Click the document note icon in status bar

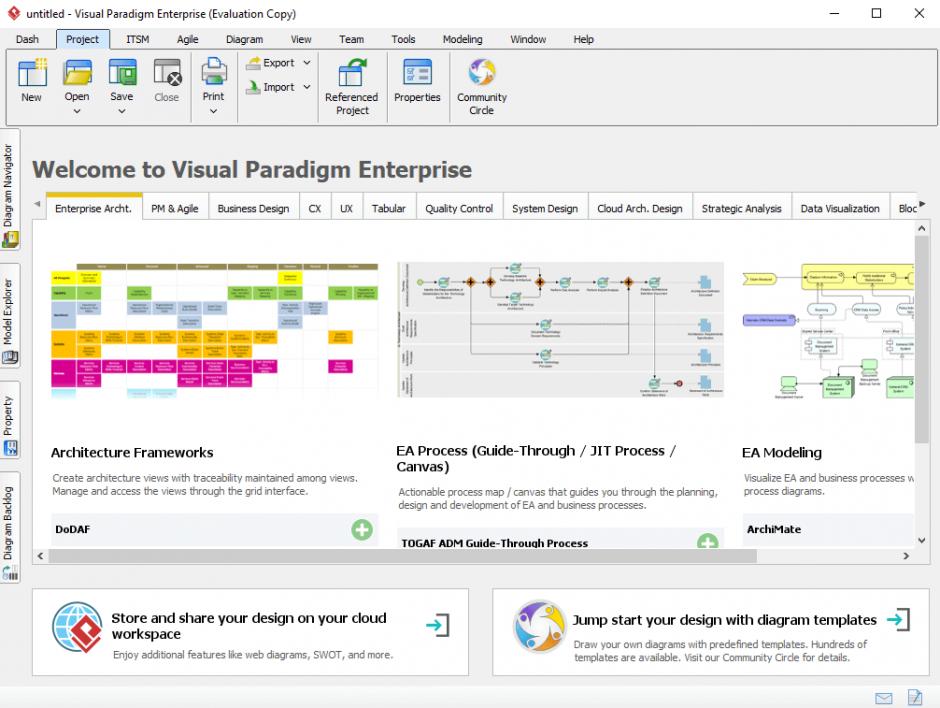pos(915,697)
